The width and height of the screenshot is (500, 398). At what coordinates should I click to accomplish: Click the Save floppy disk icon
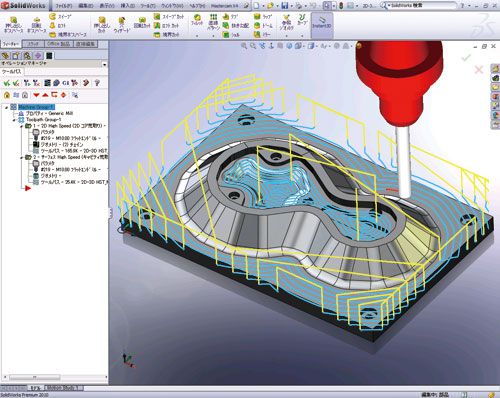[285, 6]
